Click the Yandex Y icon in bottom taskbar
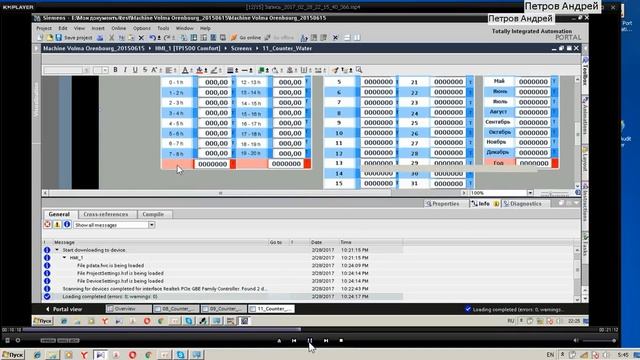 [84, 355]
